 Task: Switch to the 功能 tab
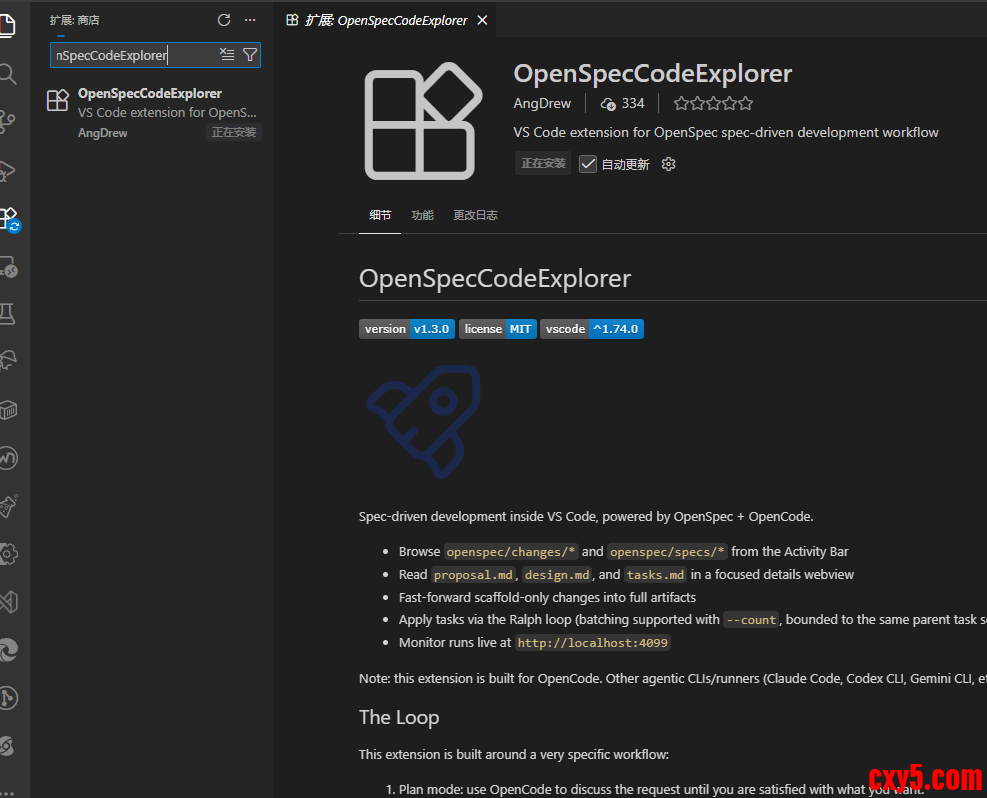coord(422,215)
